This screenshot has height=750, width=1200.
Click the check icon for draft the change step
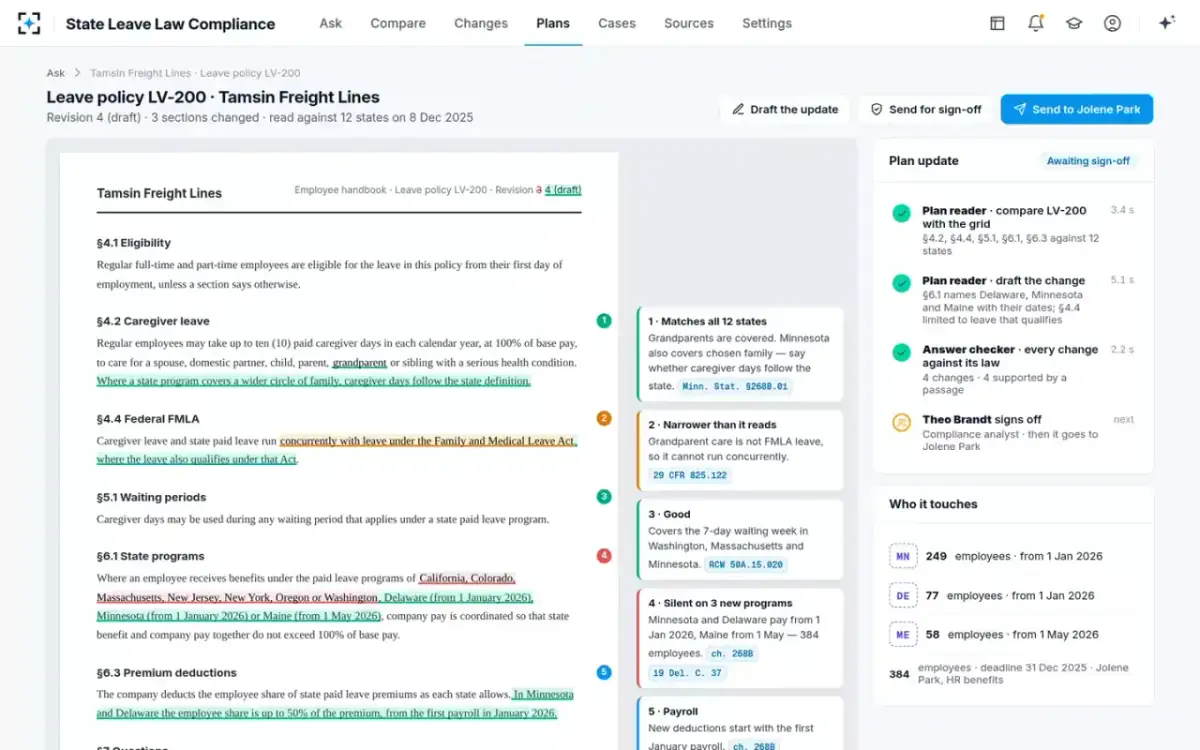click(901, 282)
